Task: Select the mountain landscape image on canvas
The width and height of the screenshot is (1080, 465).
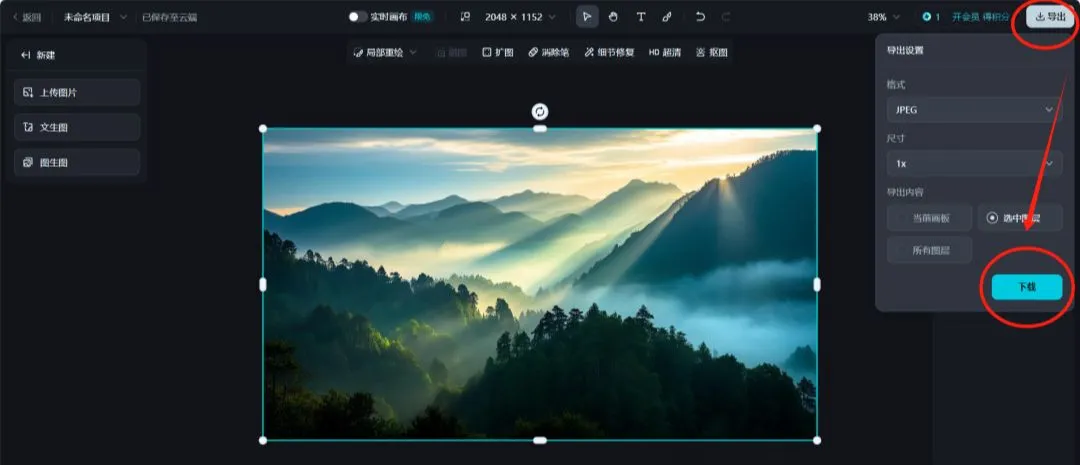Action: coord(540,284)
